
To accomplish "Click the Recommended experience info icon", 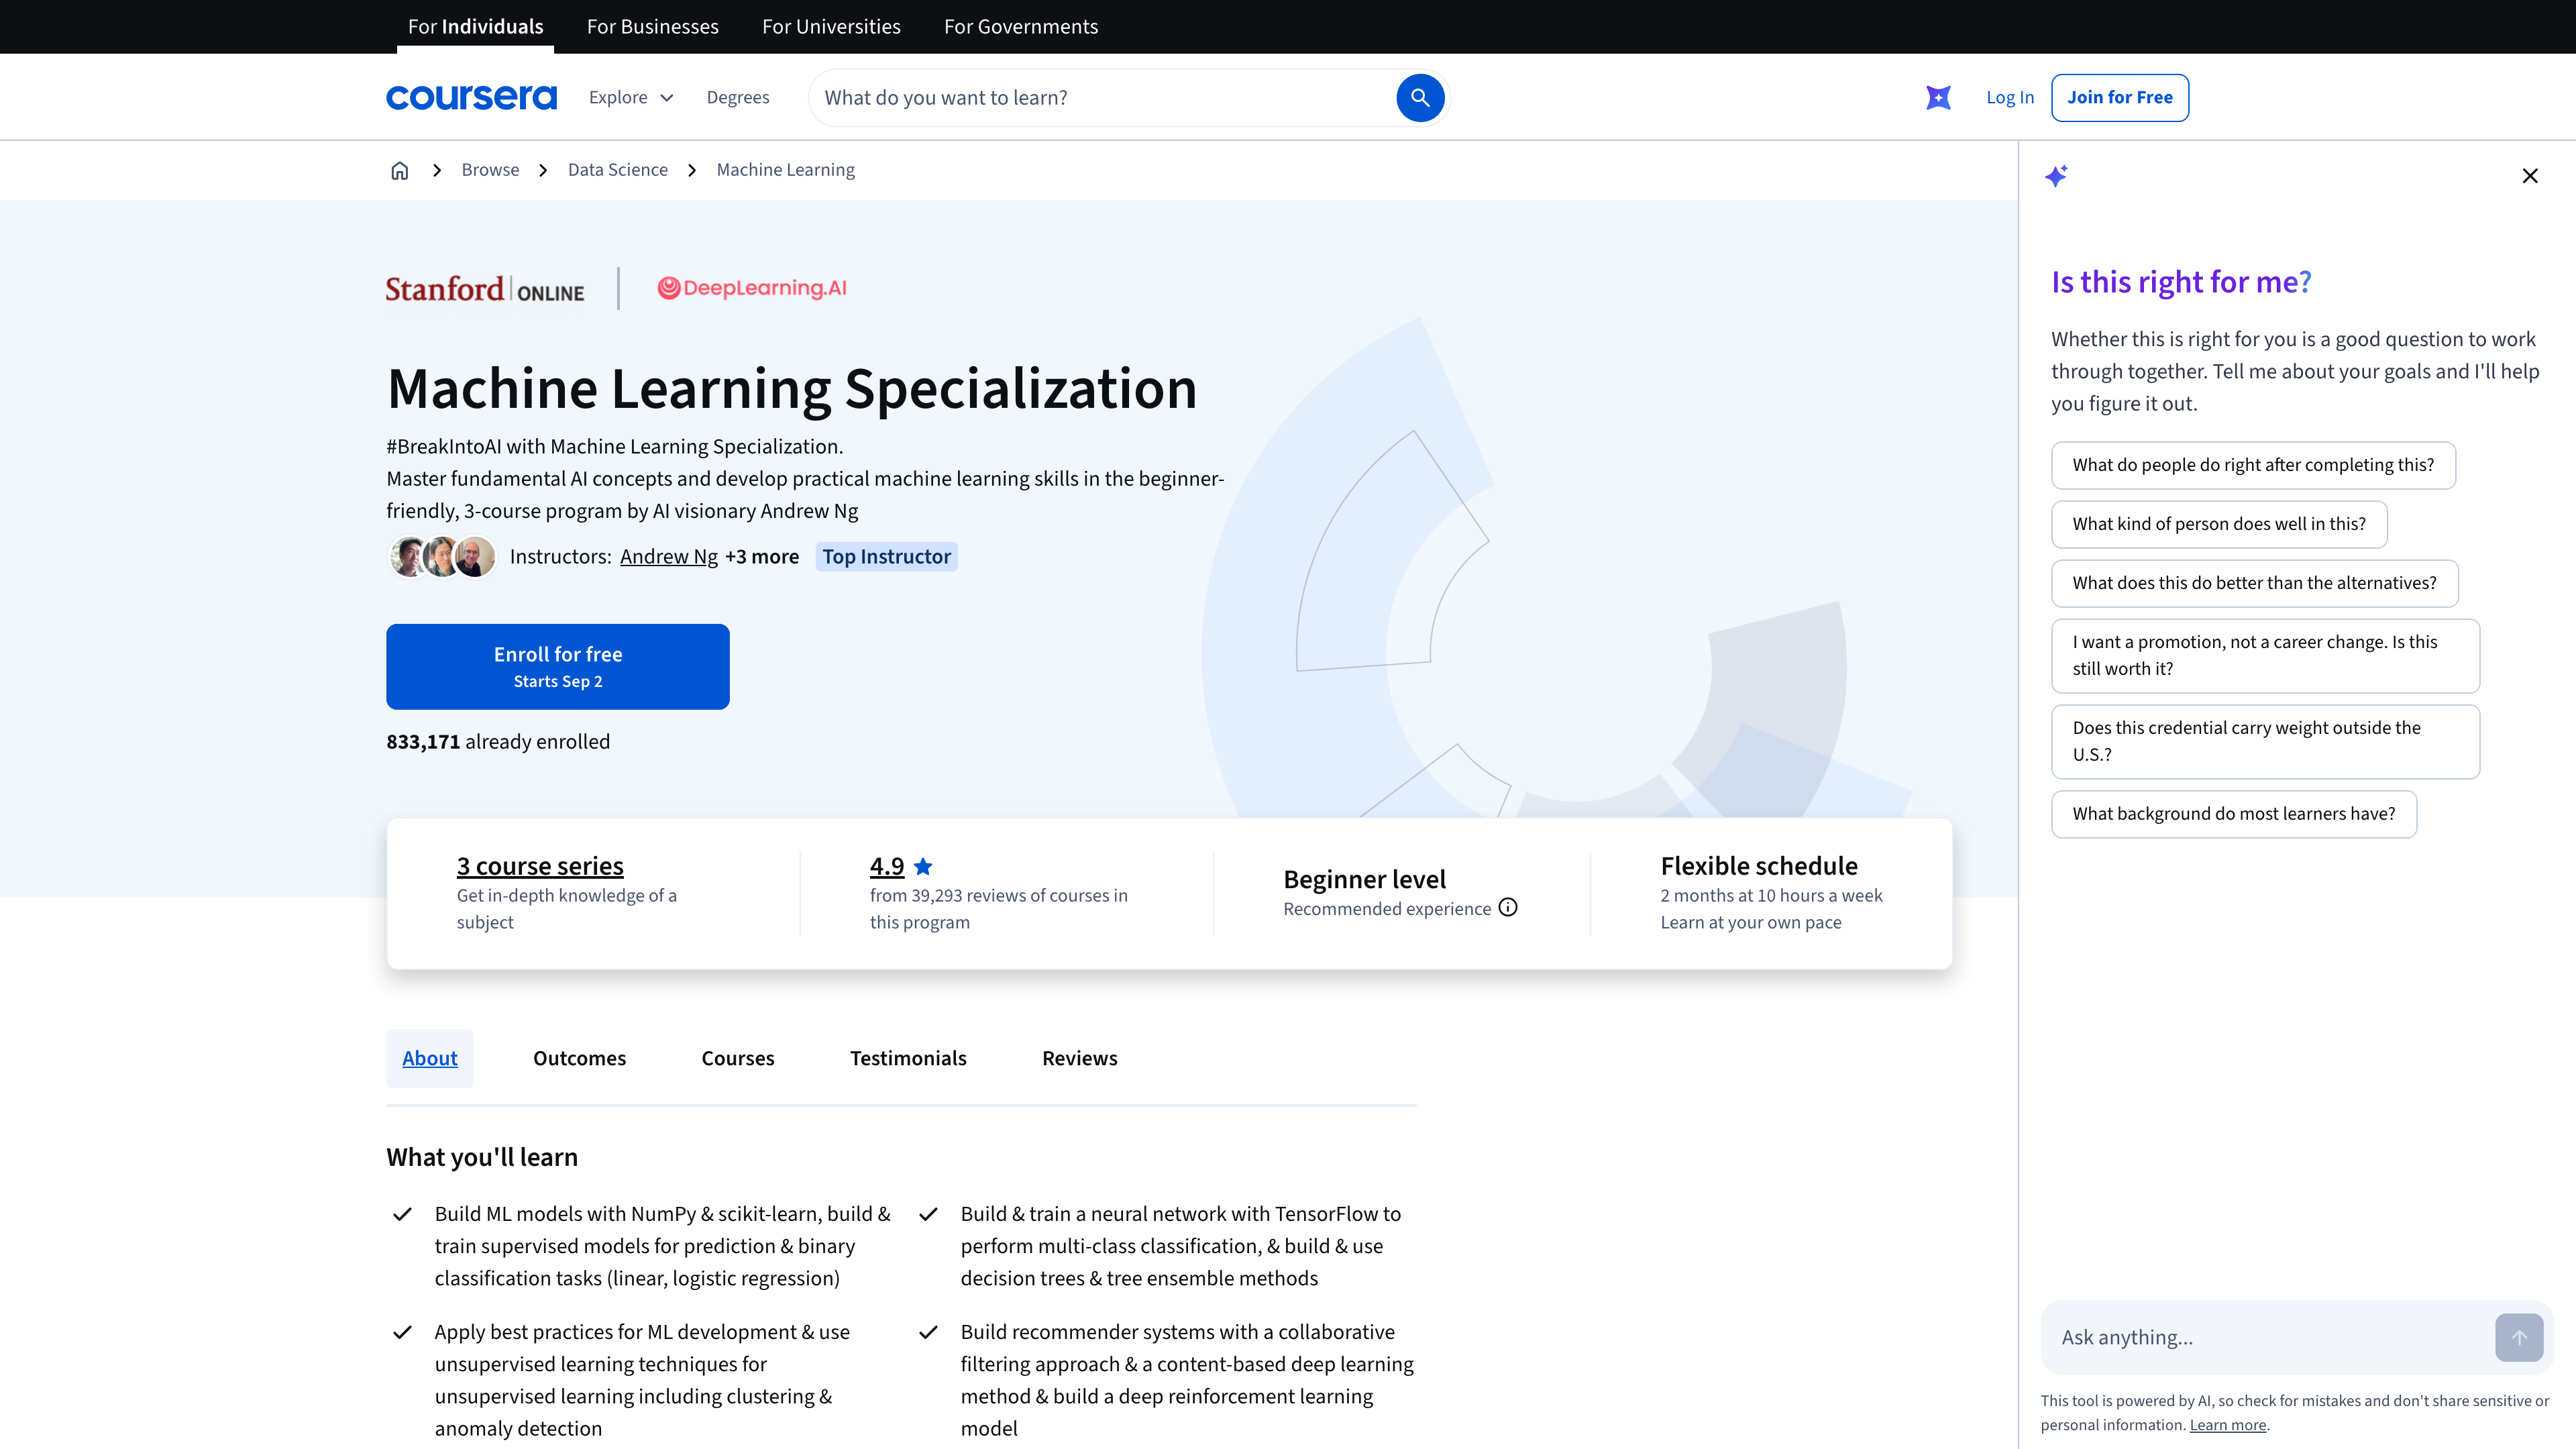I will (x=1508, y=907).
